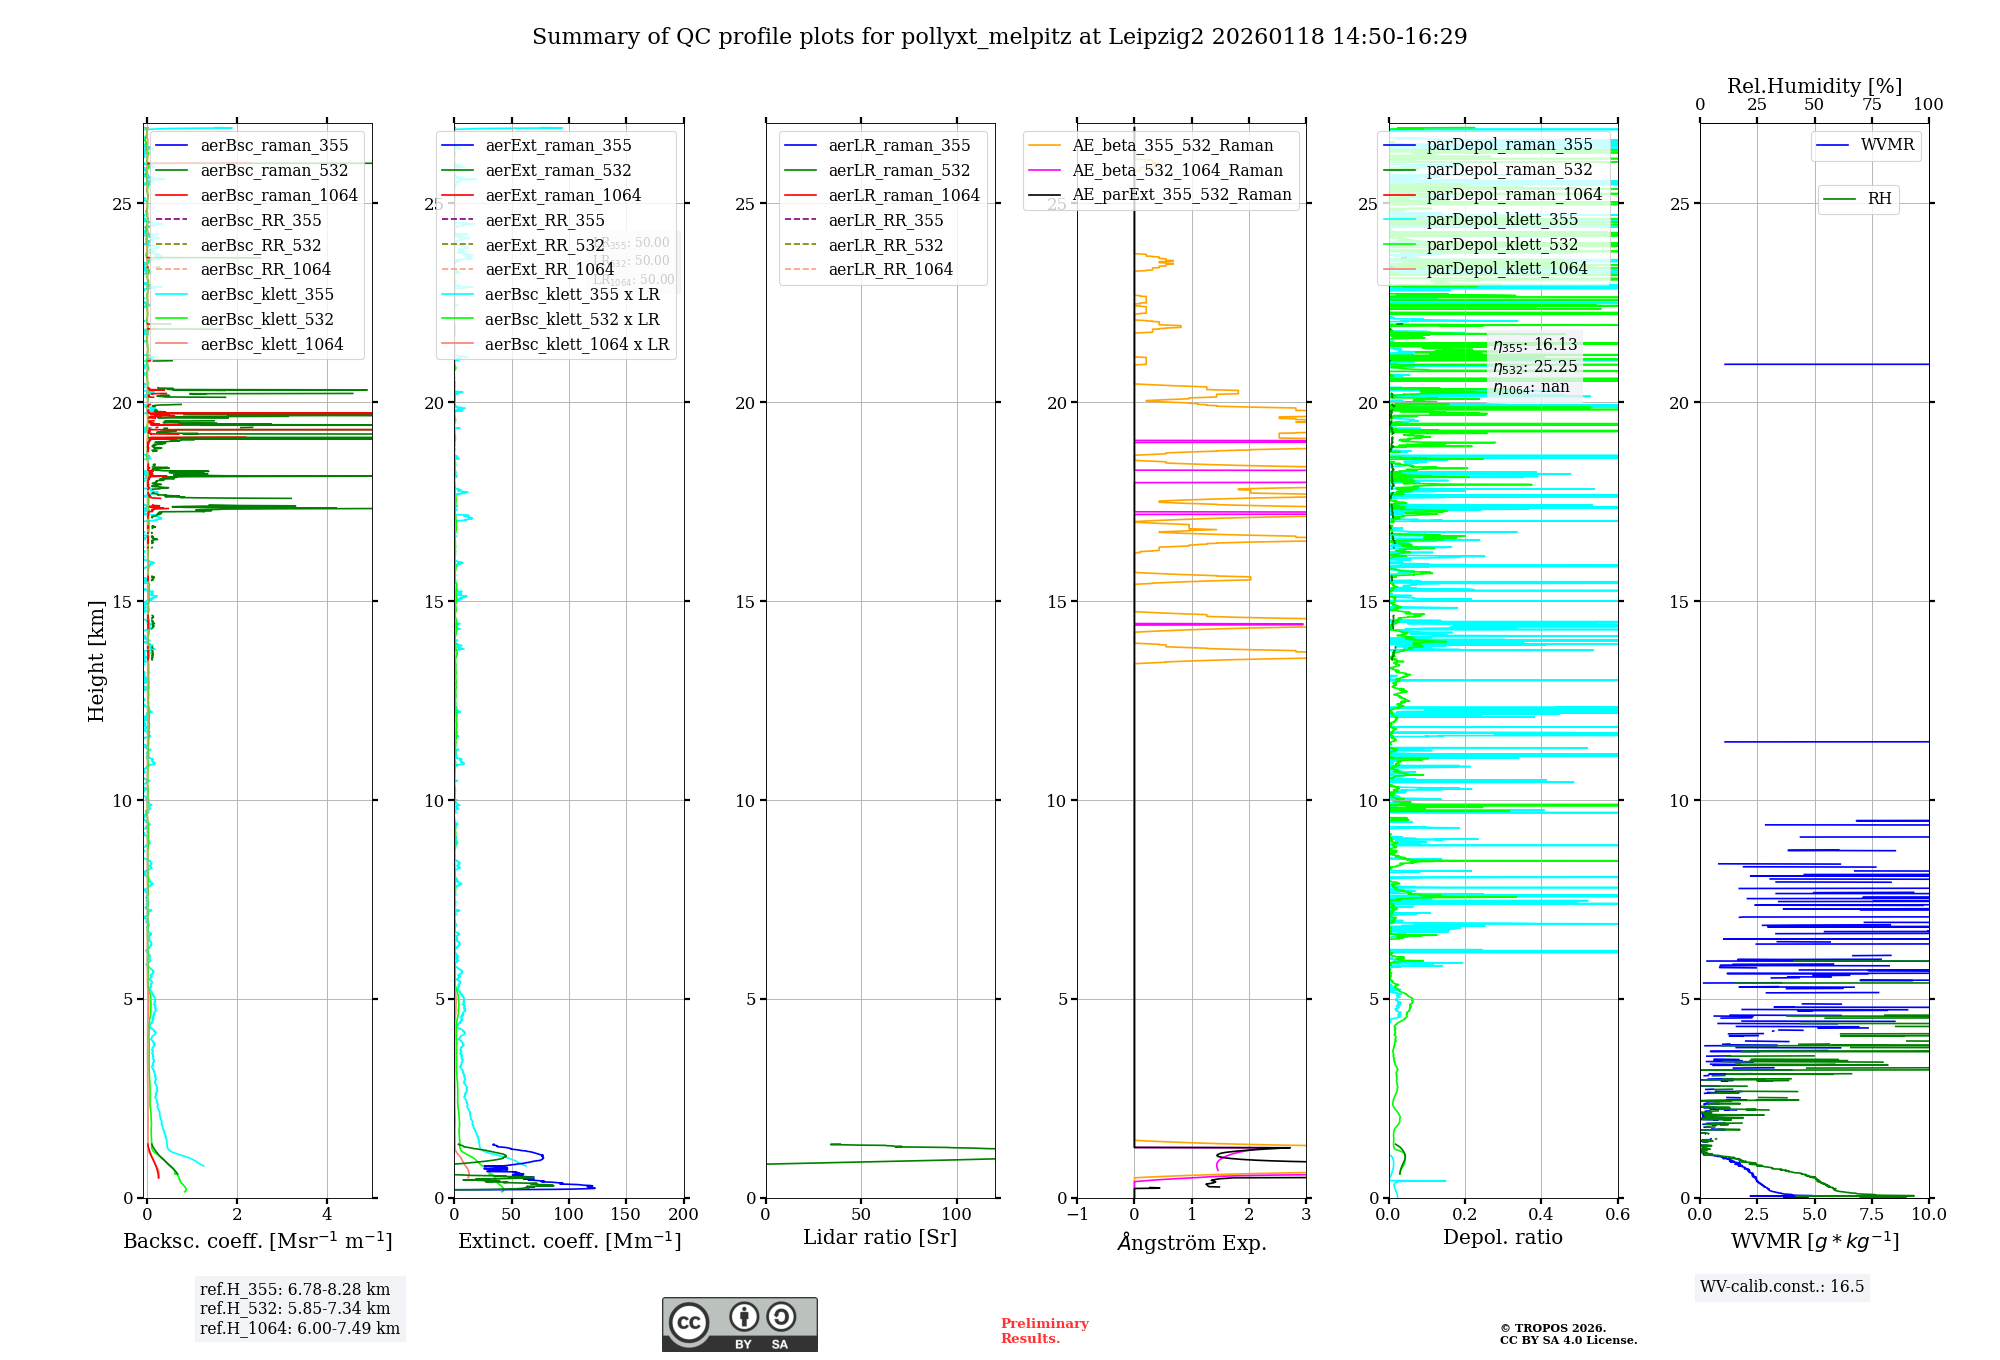This screenshot has width=2000, height=1360.
Task: Click the Preliminary Results red text
Action: point(1044,1330)
